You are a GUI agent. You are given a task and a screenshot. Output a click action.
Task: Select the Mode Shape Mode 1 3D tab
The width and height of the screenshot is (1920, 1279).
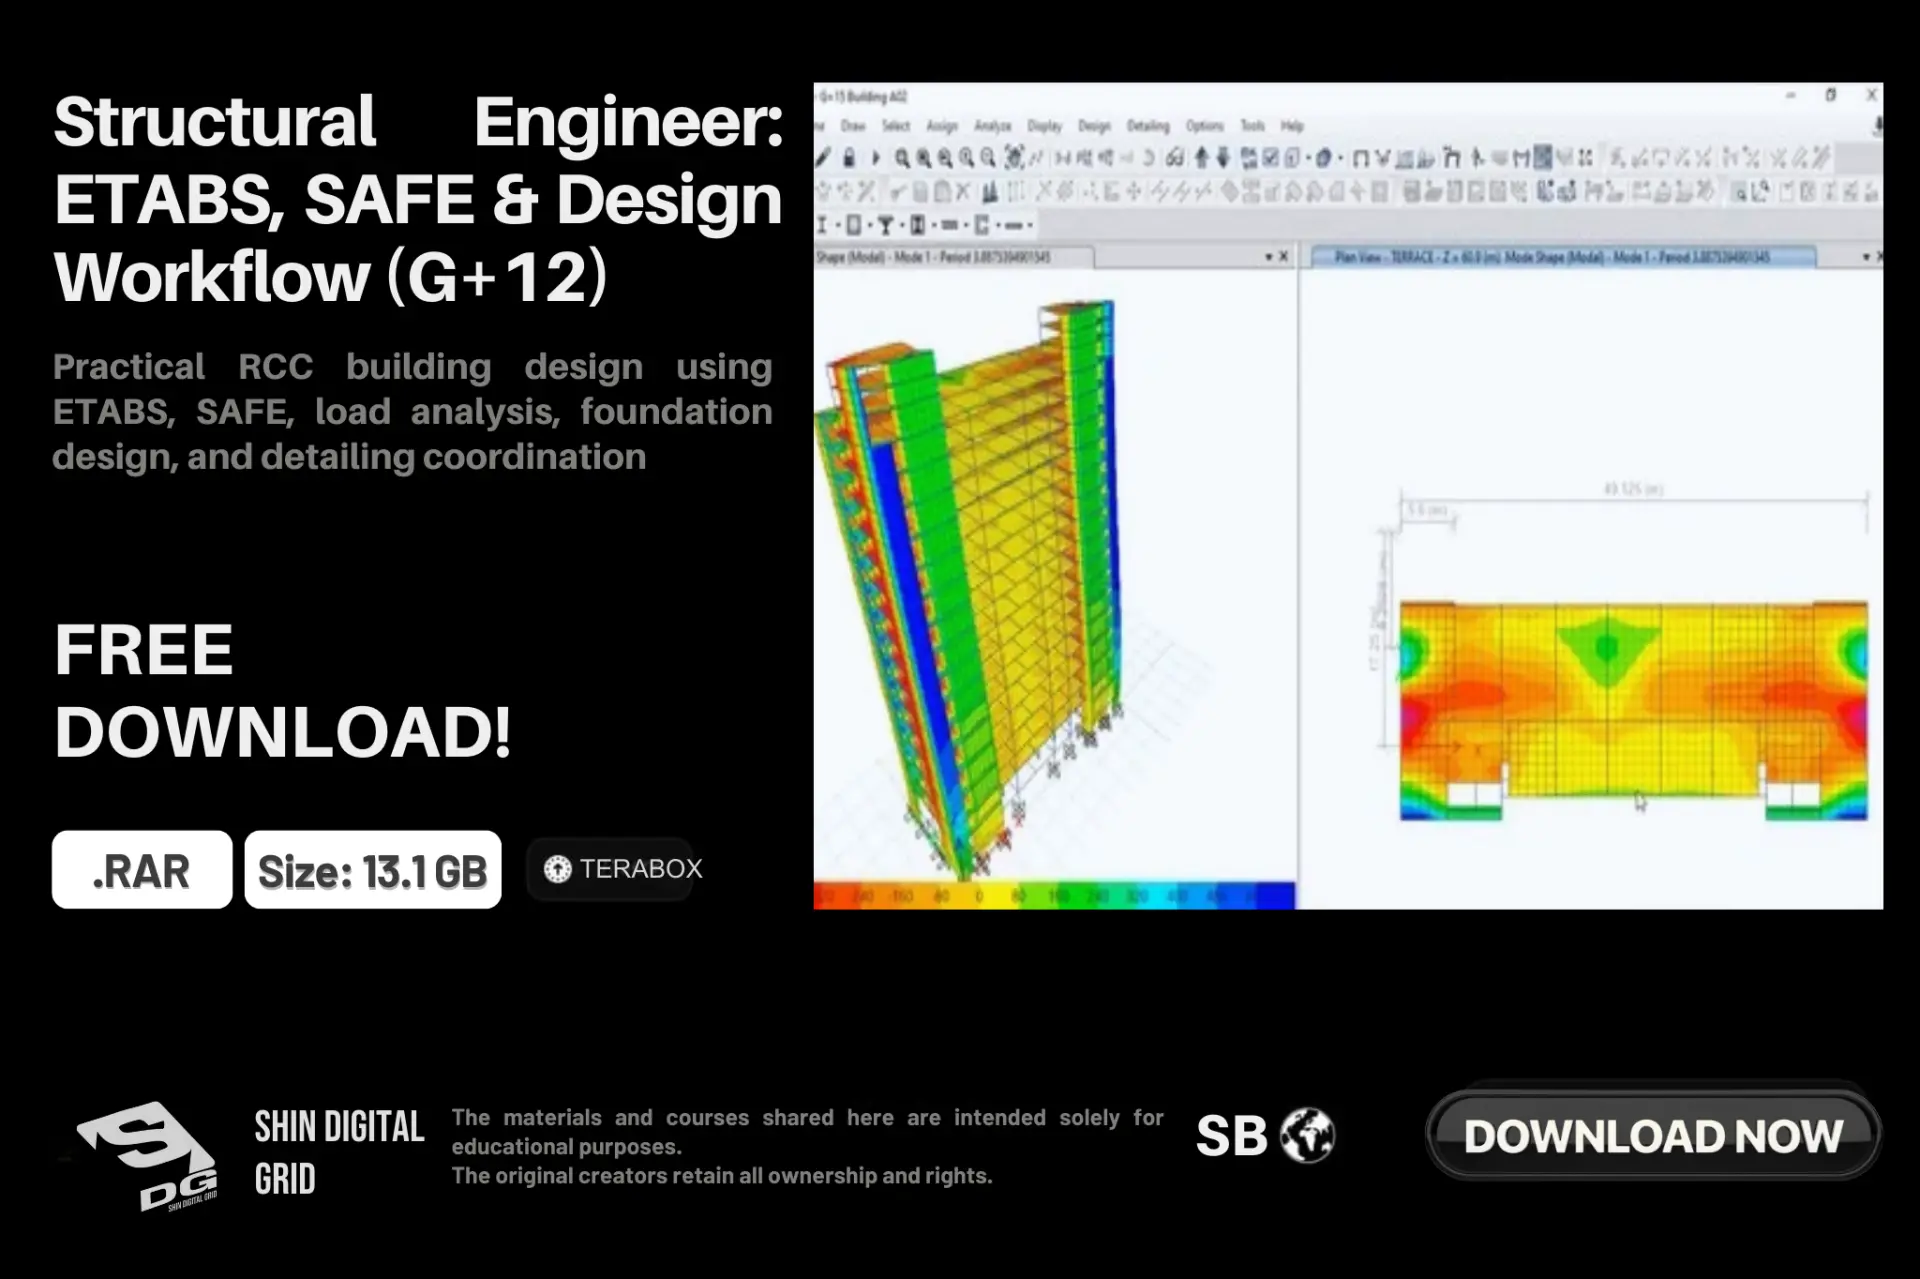point(953,257)
